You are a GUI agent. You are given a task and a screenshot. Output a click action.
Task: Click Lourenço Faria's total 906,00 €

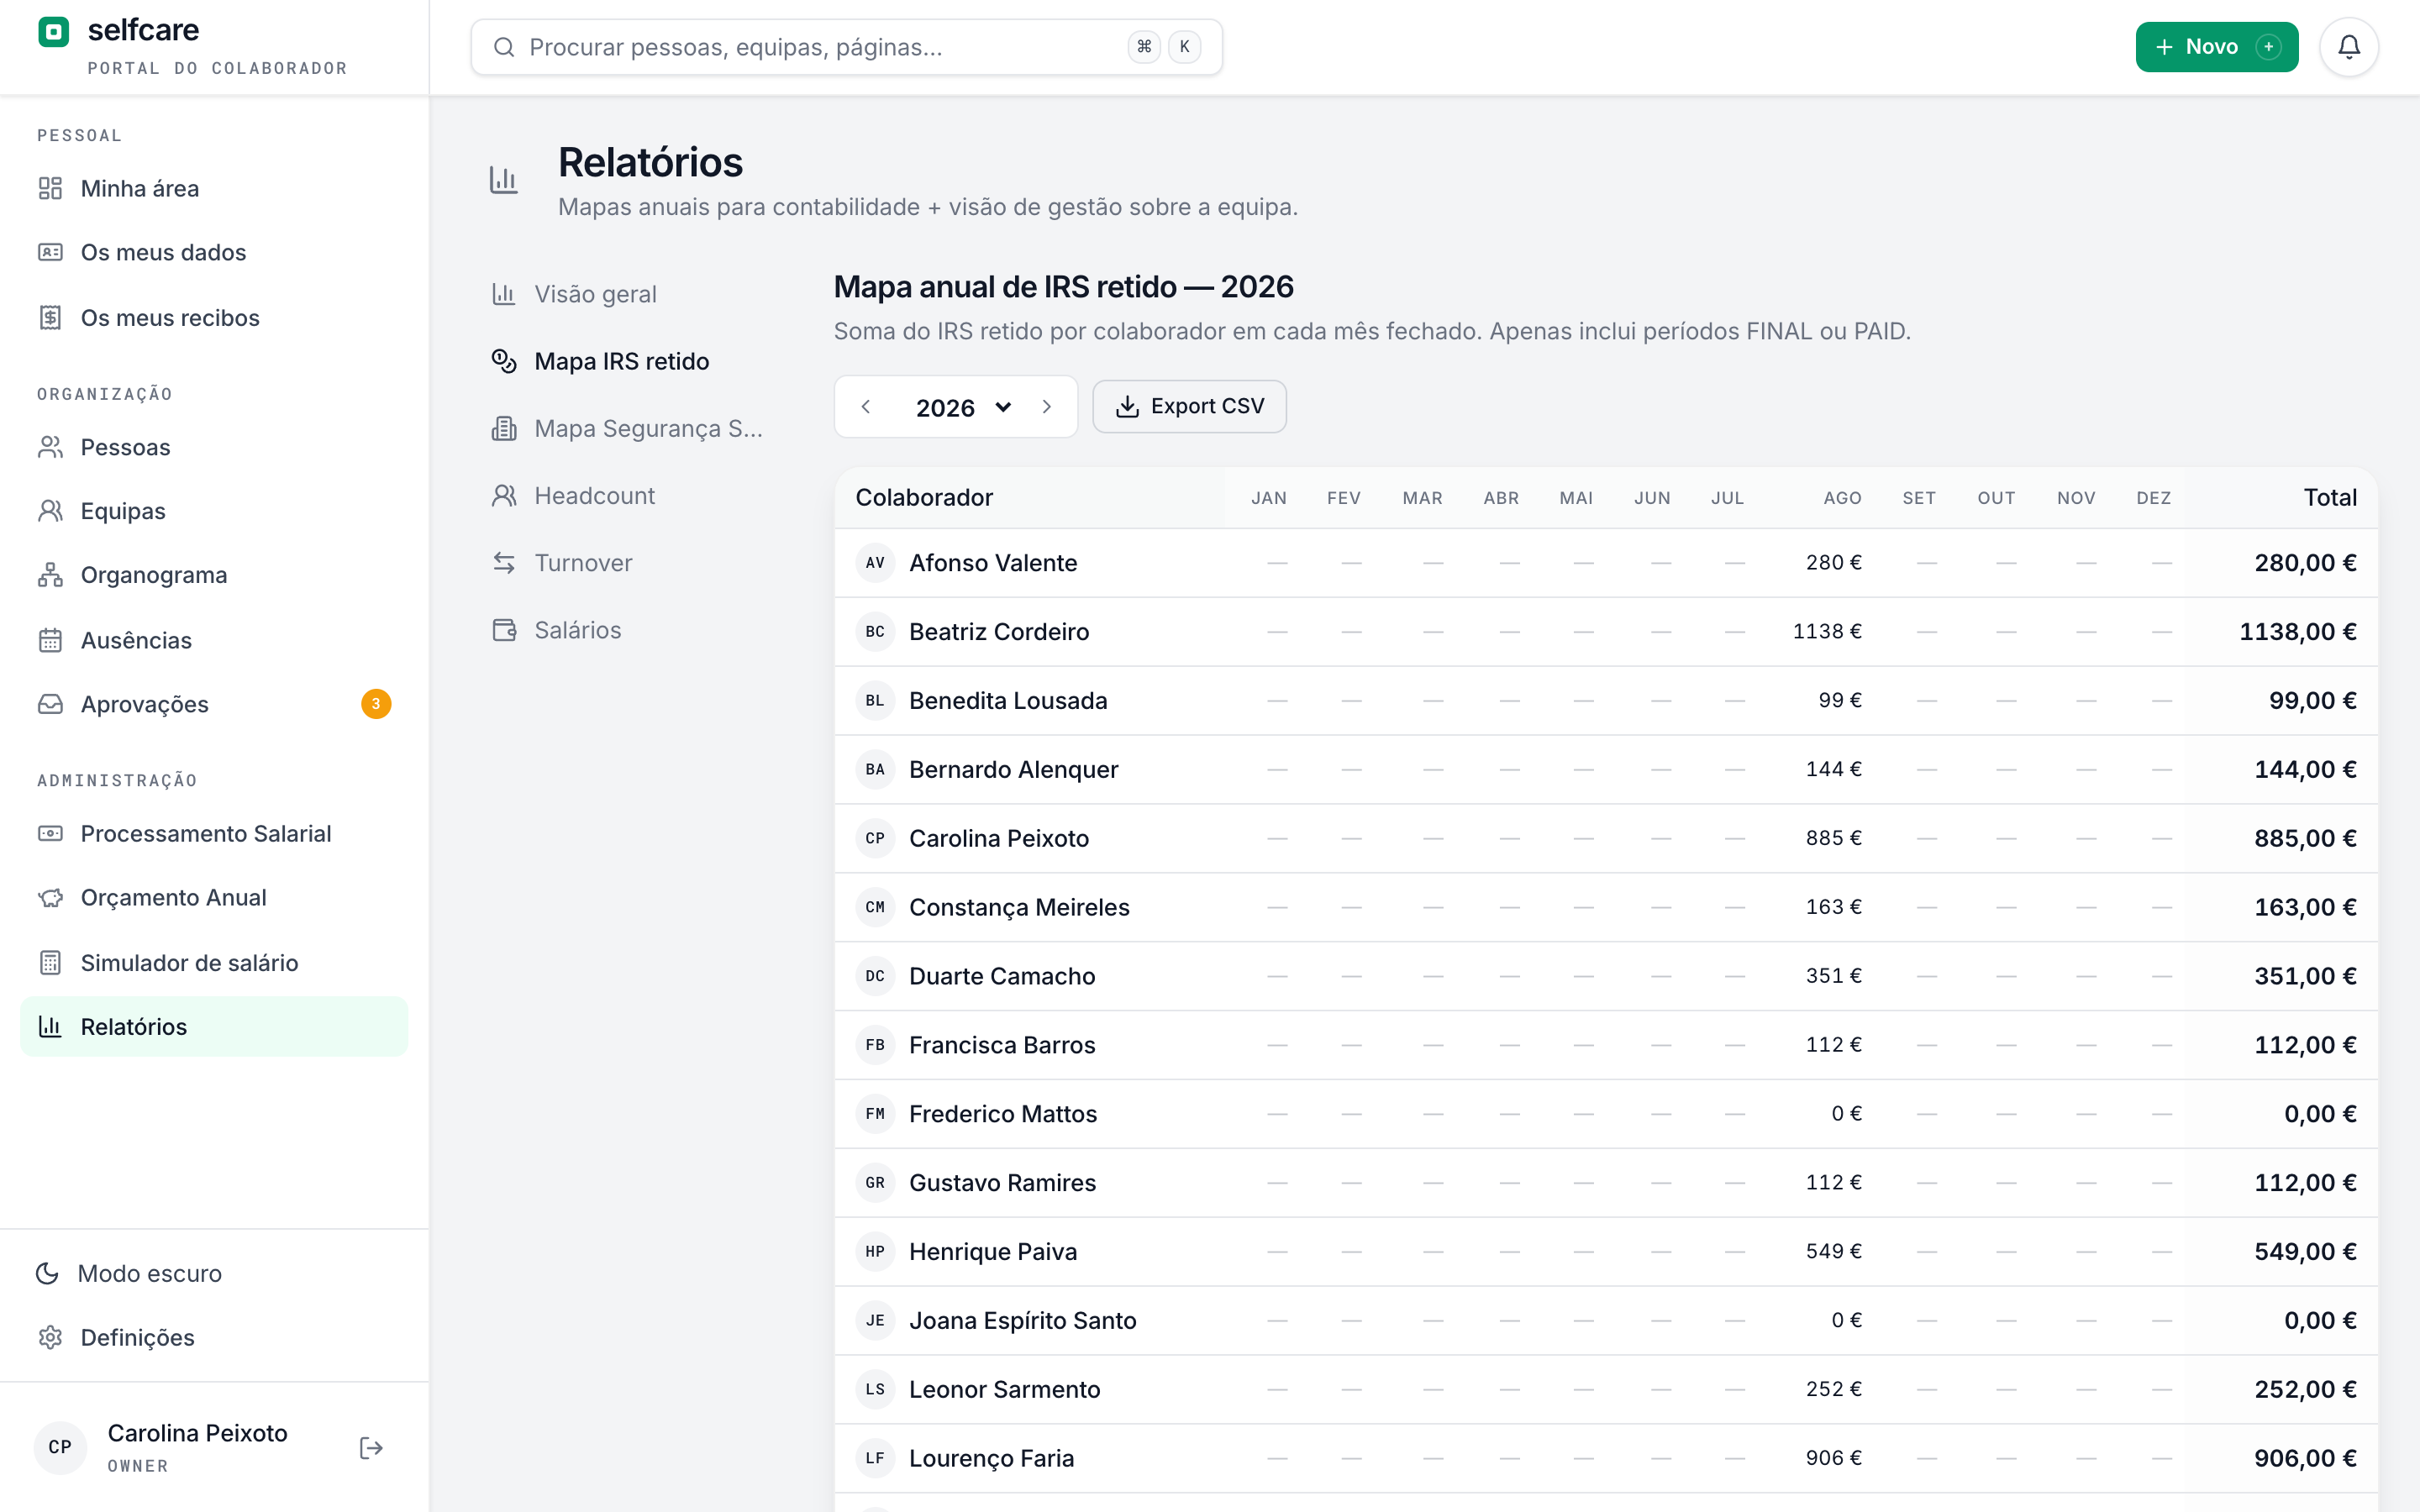click(2305, 1458)
